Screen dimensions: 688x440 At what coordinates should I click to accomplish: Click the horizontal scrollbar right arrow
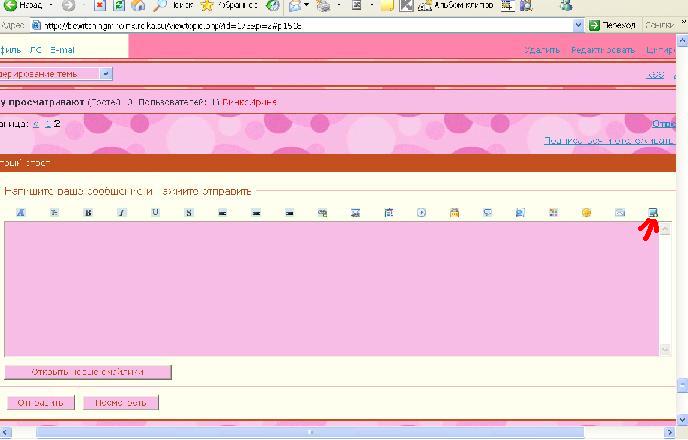coord(670,433)
